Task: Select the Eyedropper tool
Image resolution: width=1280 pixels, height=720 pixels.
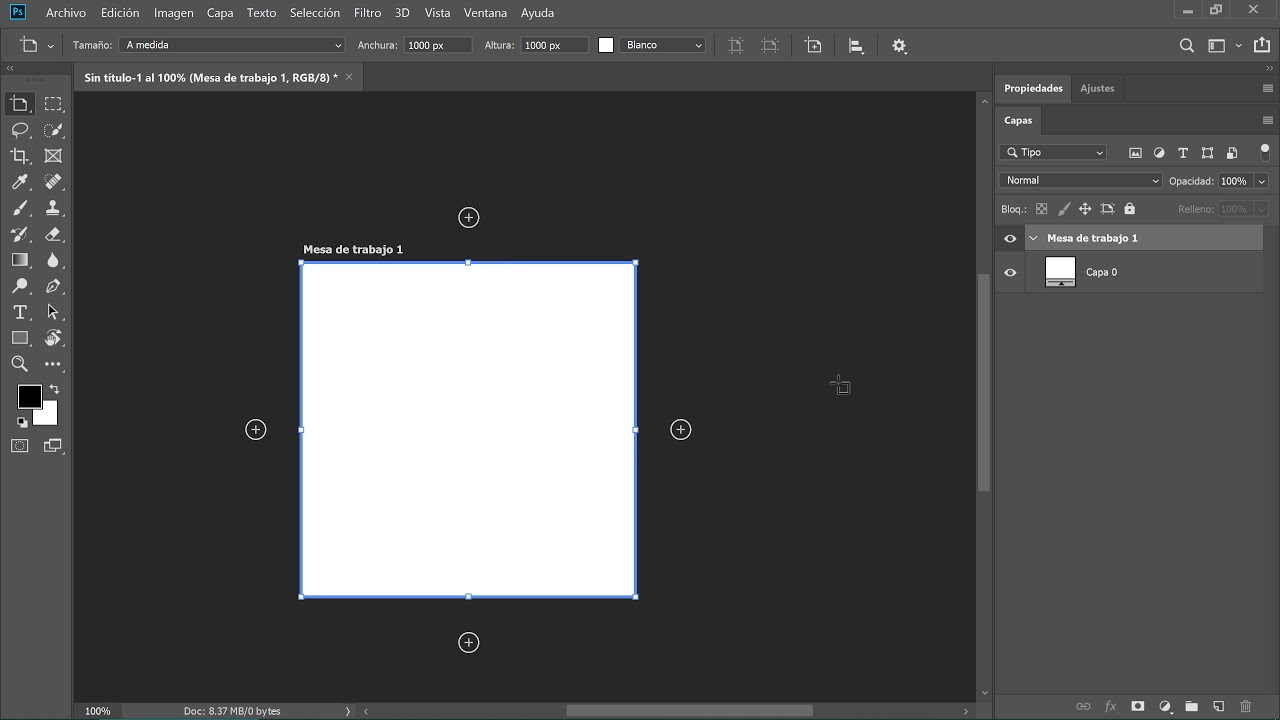Action: [20, 182]
